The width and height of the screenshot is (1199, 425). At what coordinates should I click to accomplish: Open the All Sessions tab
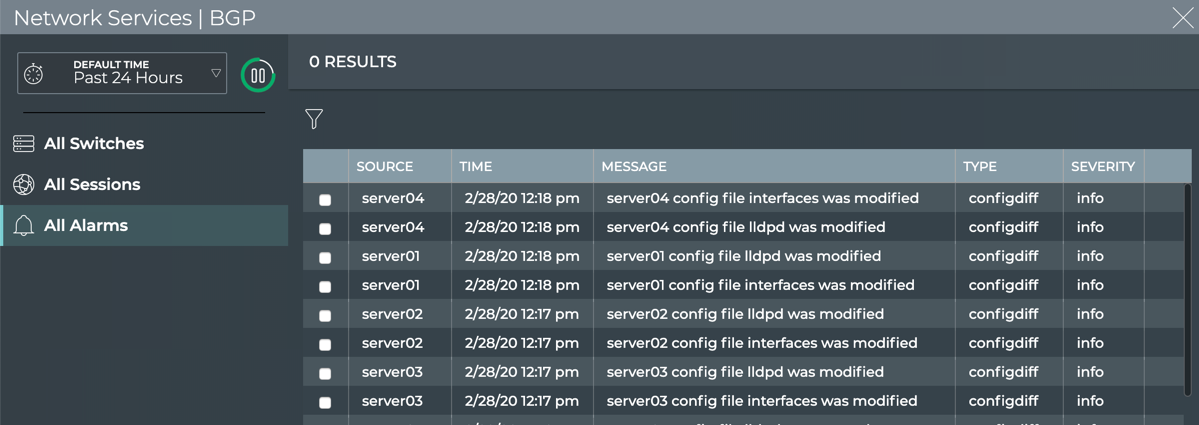(x=92, y=185)
